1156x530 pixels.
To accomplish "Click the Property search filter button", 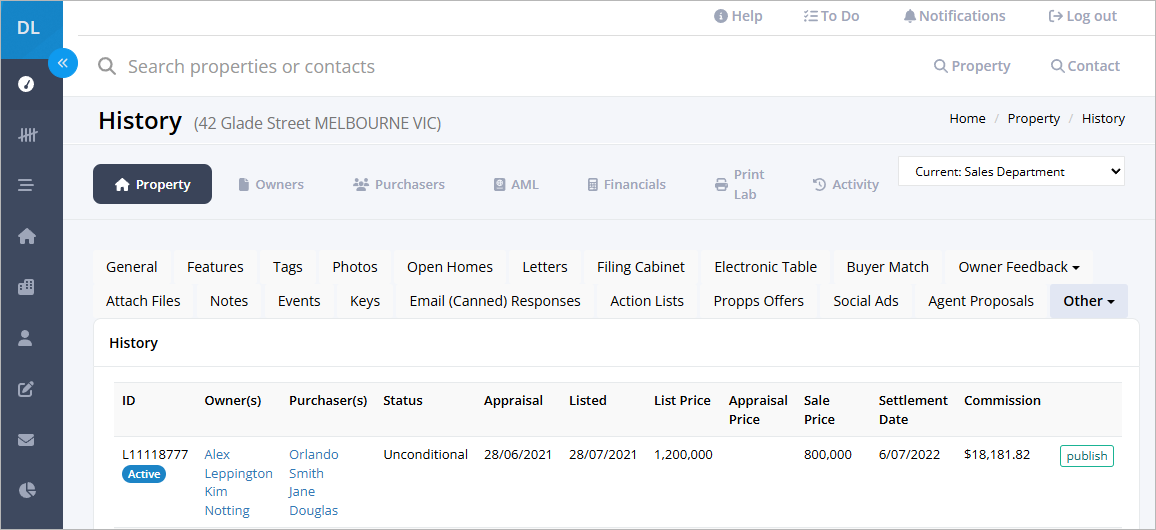I will coord(972,66).
